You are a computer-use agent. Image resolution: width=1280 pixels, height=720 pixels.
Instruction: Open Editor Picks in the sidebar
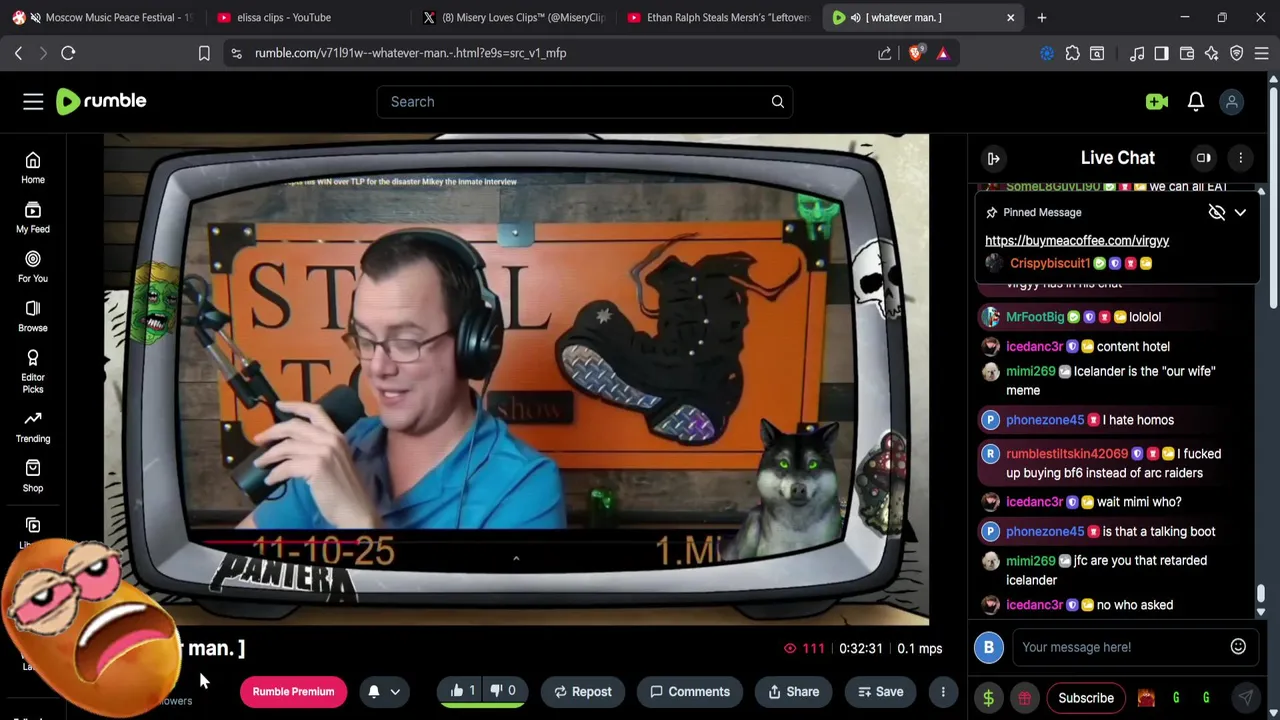(33, 371)
